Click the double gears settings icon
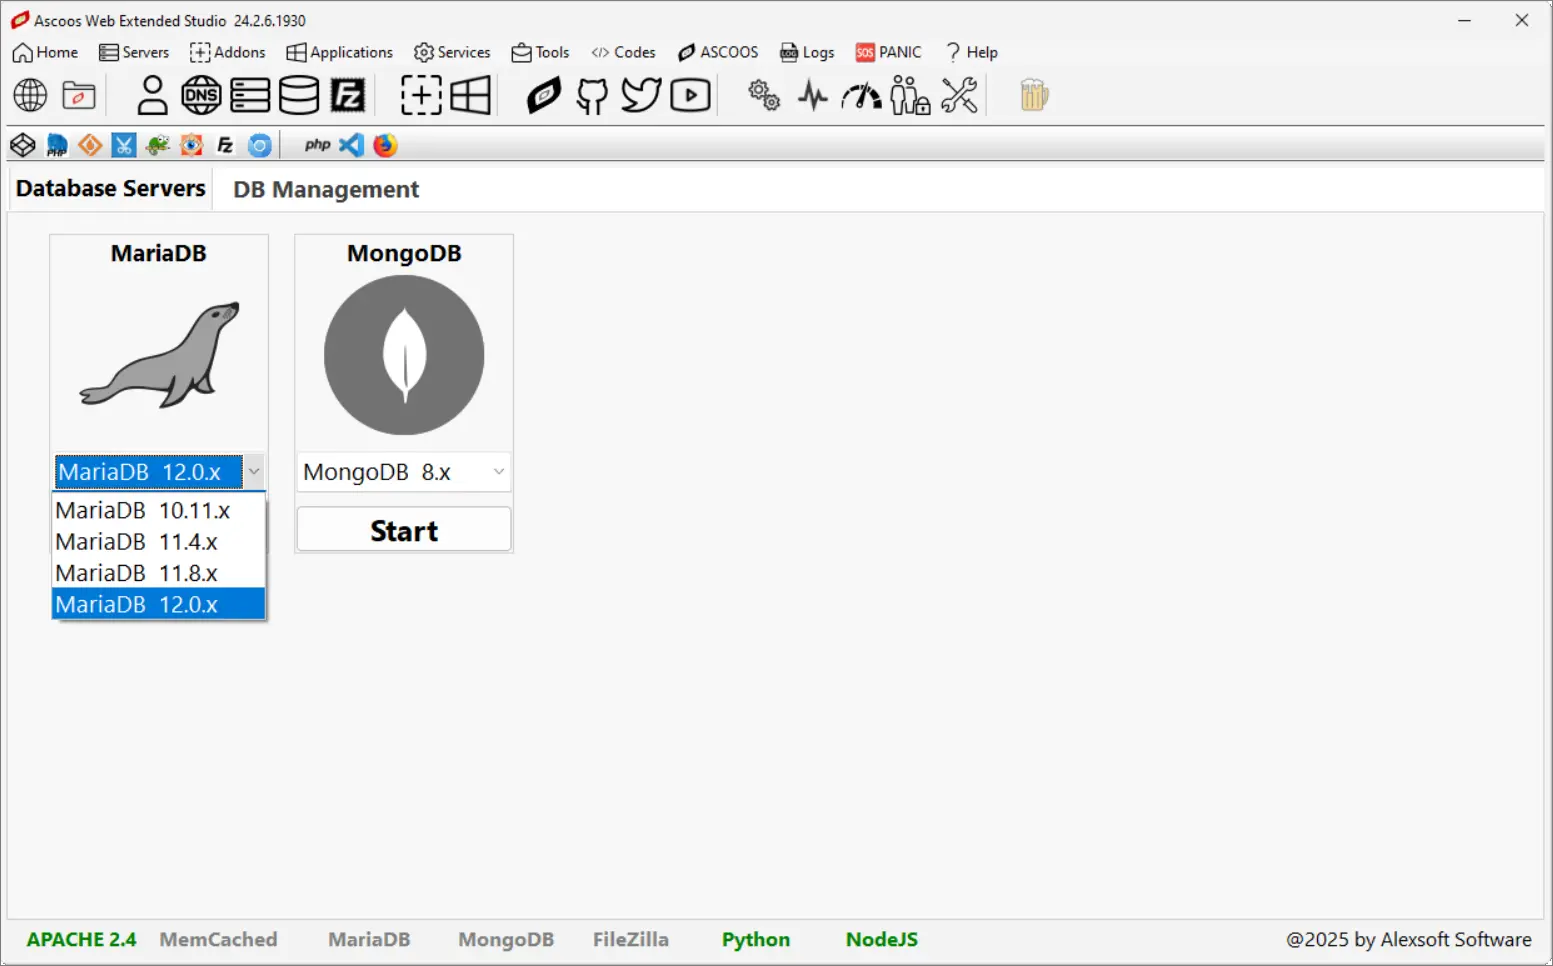 [765, 96]
